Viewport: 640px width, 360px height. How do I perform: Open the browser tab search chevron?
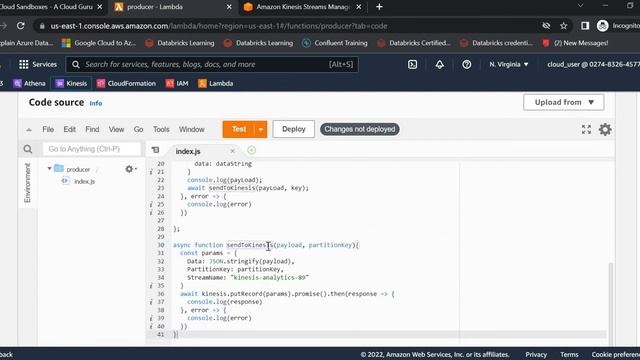point(580,6)
